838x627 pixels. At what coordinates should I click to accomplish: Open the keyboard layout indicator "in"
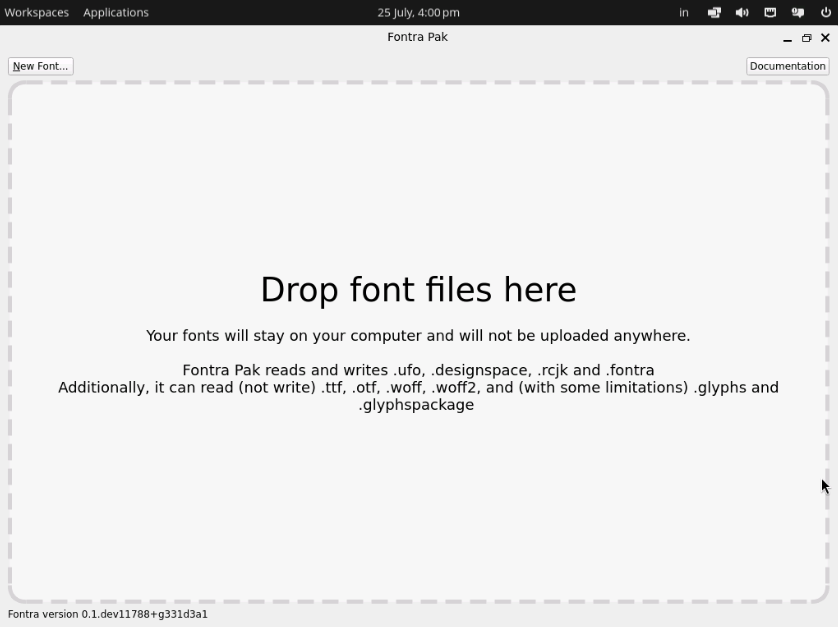684,12
